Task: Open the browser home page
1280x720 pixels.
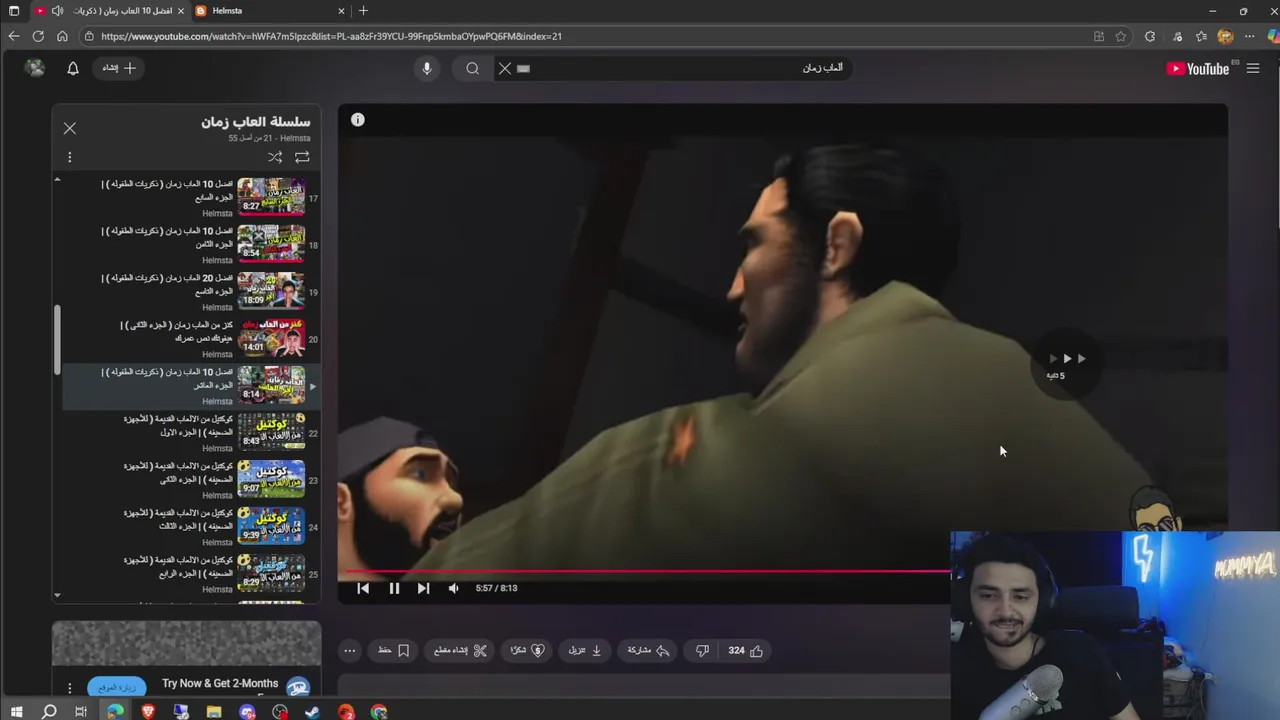Action: click(x=62, y=36)
